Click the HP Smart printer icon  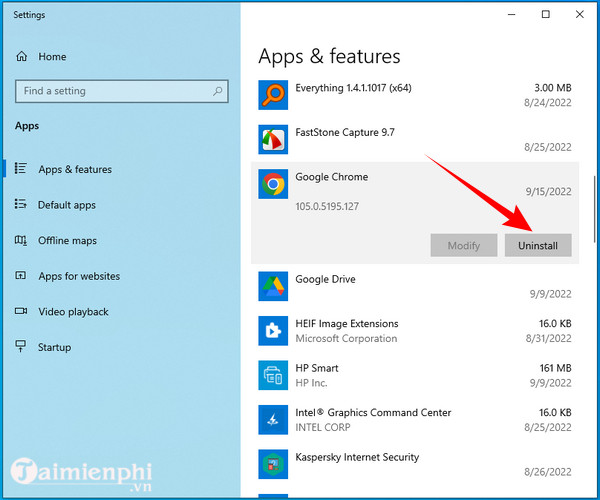(273, 375)
